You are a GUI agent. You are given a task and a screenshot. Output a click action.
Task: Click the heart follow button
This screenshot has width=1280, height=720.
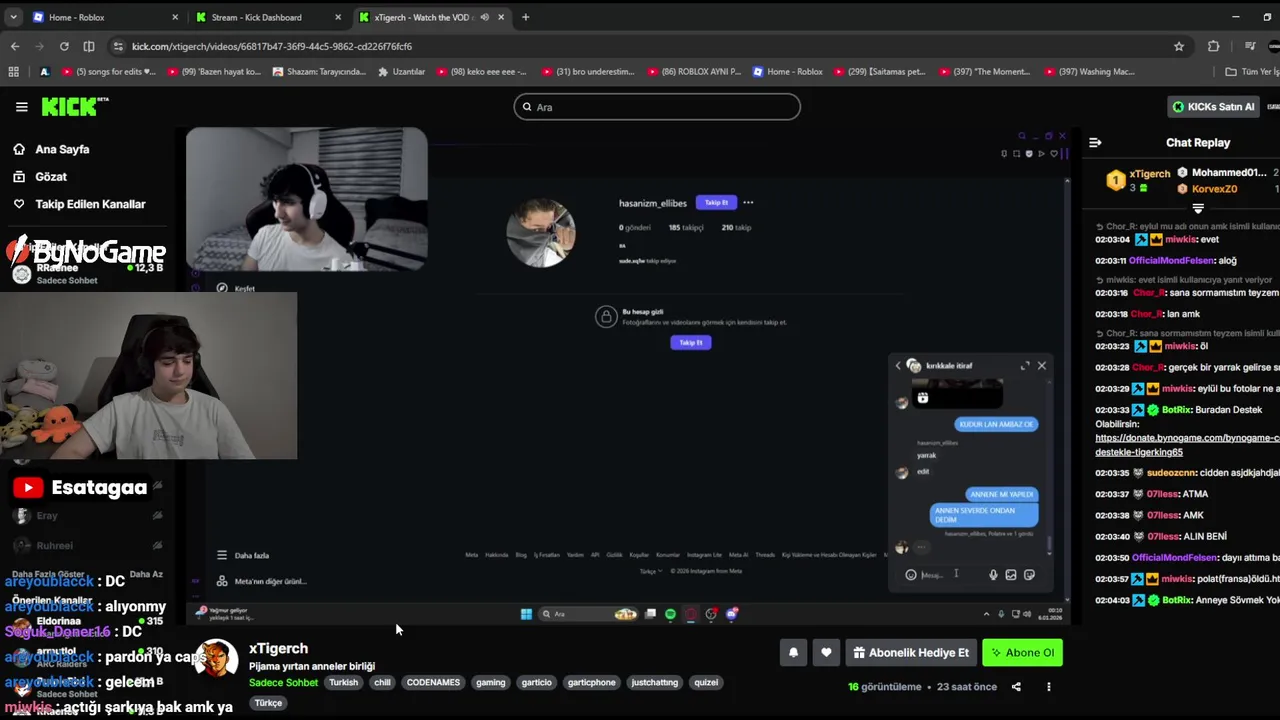(x=826, y=653)
